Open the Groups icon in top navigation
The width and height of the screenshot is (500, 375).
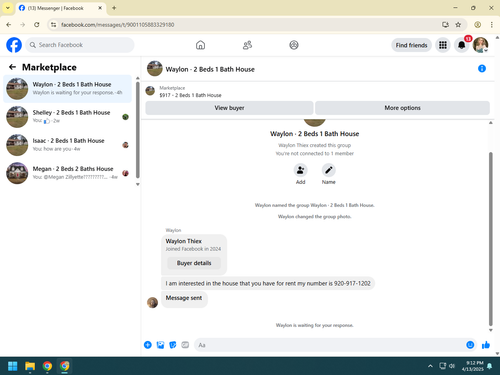click(294, 45)
